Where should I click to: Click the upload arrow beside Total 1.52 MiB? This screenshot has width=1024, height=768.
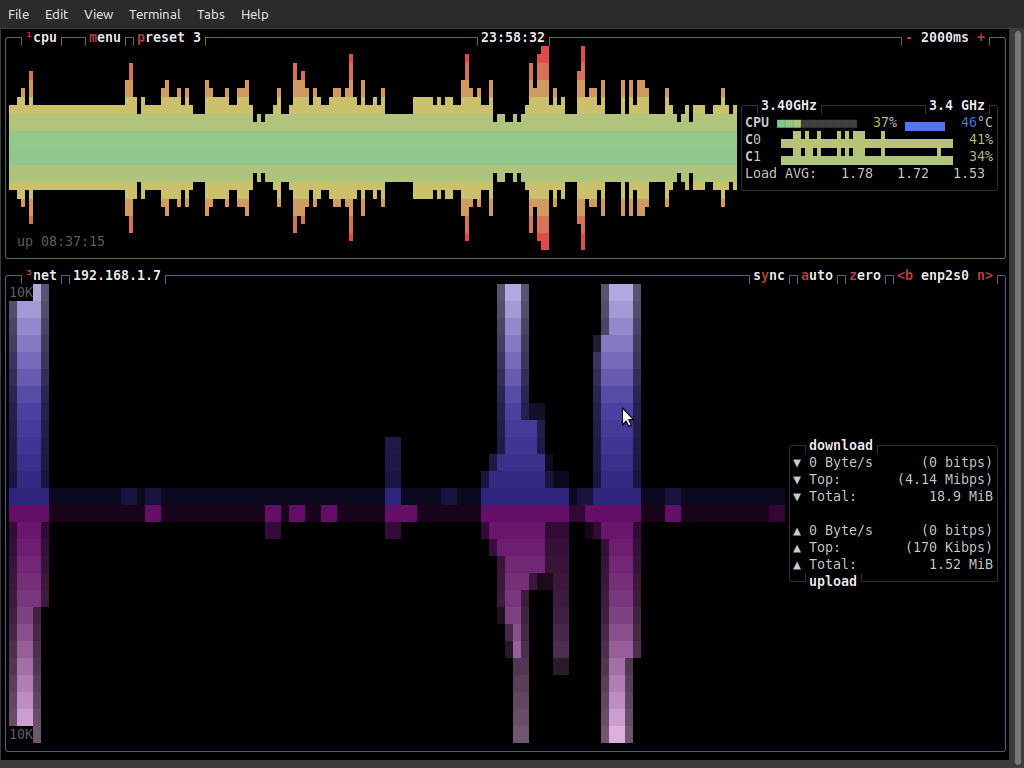click(x=797, y=564)
